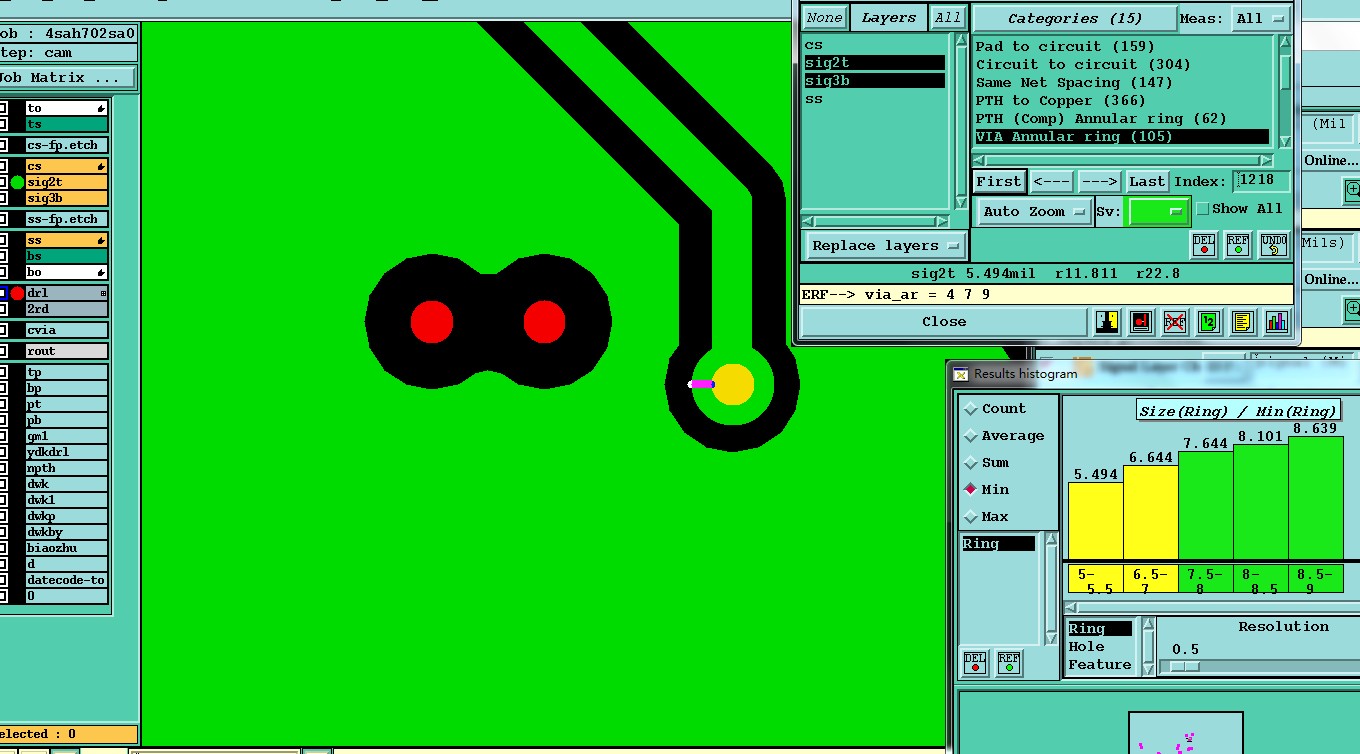Click the green display dot on sig2t layer
The height and width of the screenshot is (754, 1360).
(x=17, y=182)
